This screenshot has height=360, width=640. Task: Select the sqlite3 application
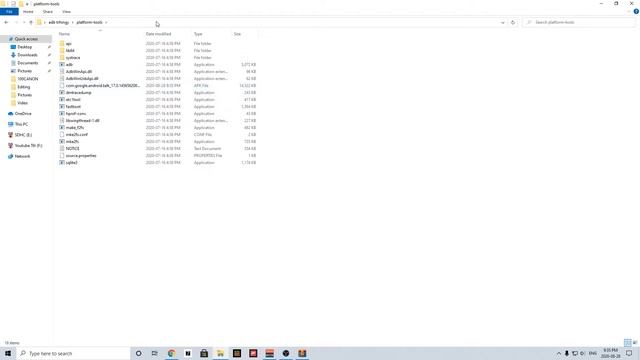71,162
